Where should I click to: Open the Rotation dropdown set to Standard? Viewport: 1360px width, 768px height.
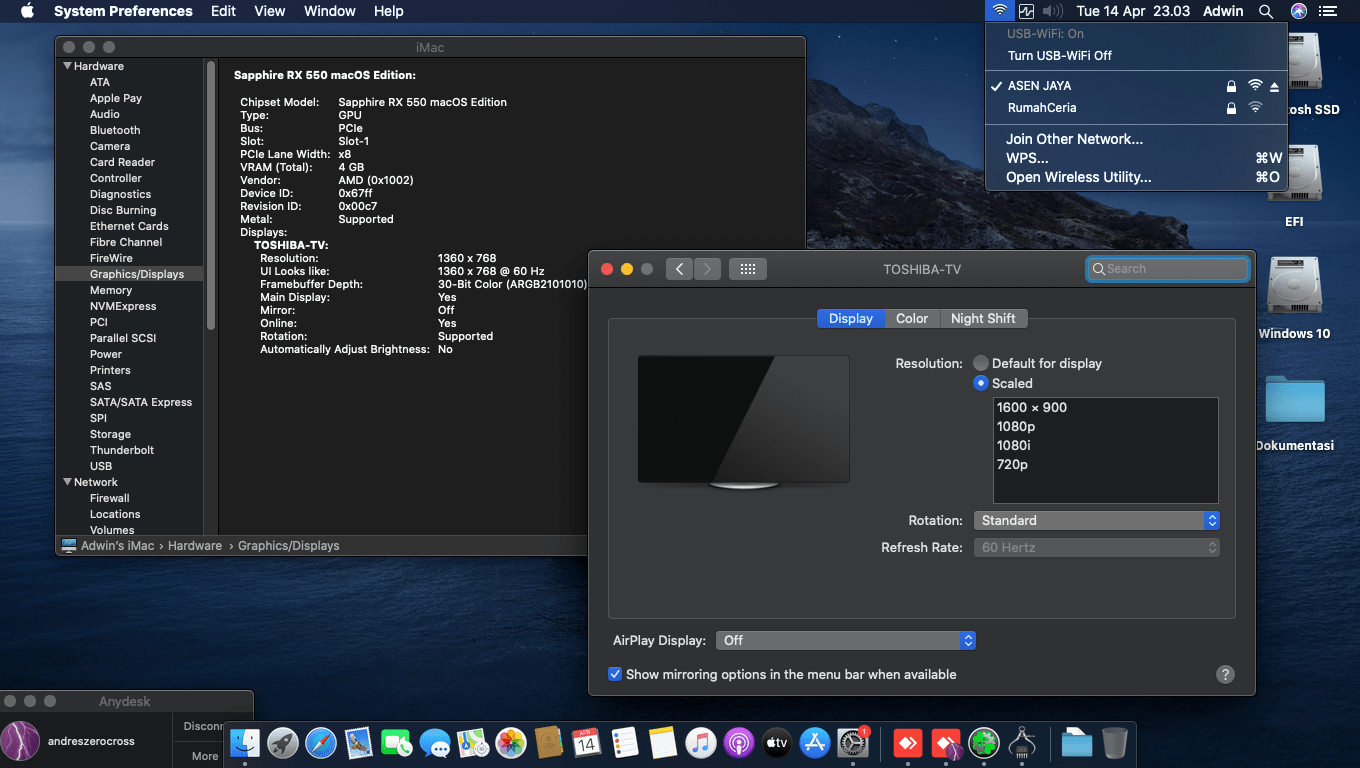coord(1096,520)
